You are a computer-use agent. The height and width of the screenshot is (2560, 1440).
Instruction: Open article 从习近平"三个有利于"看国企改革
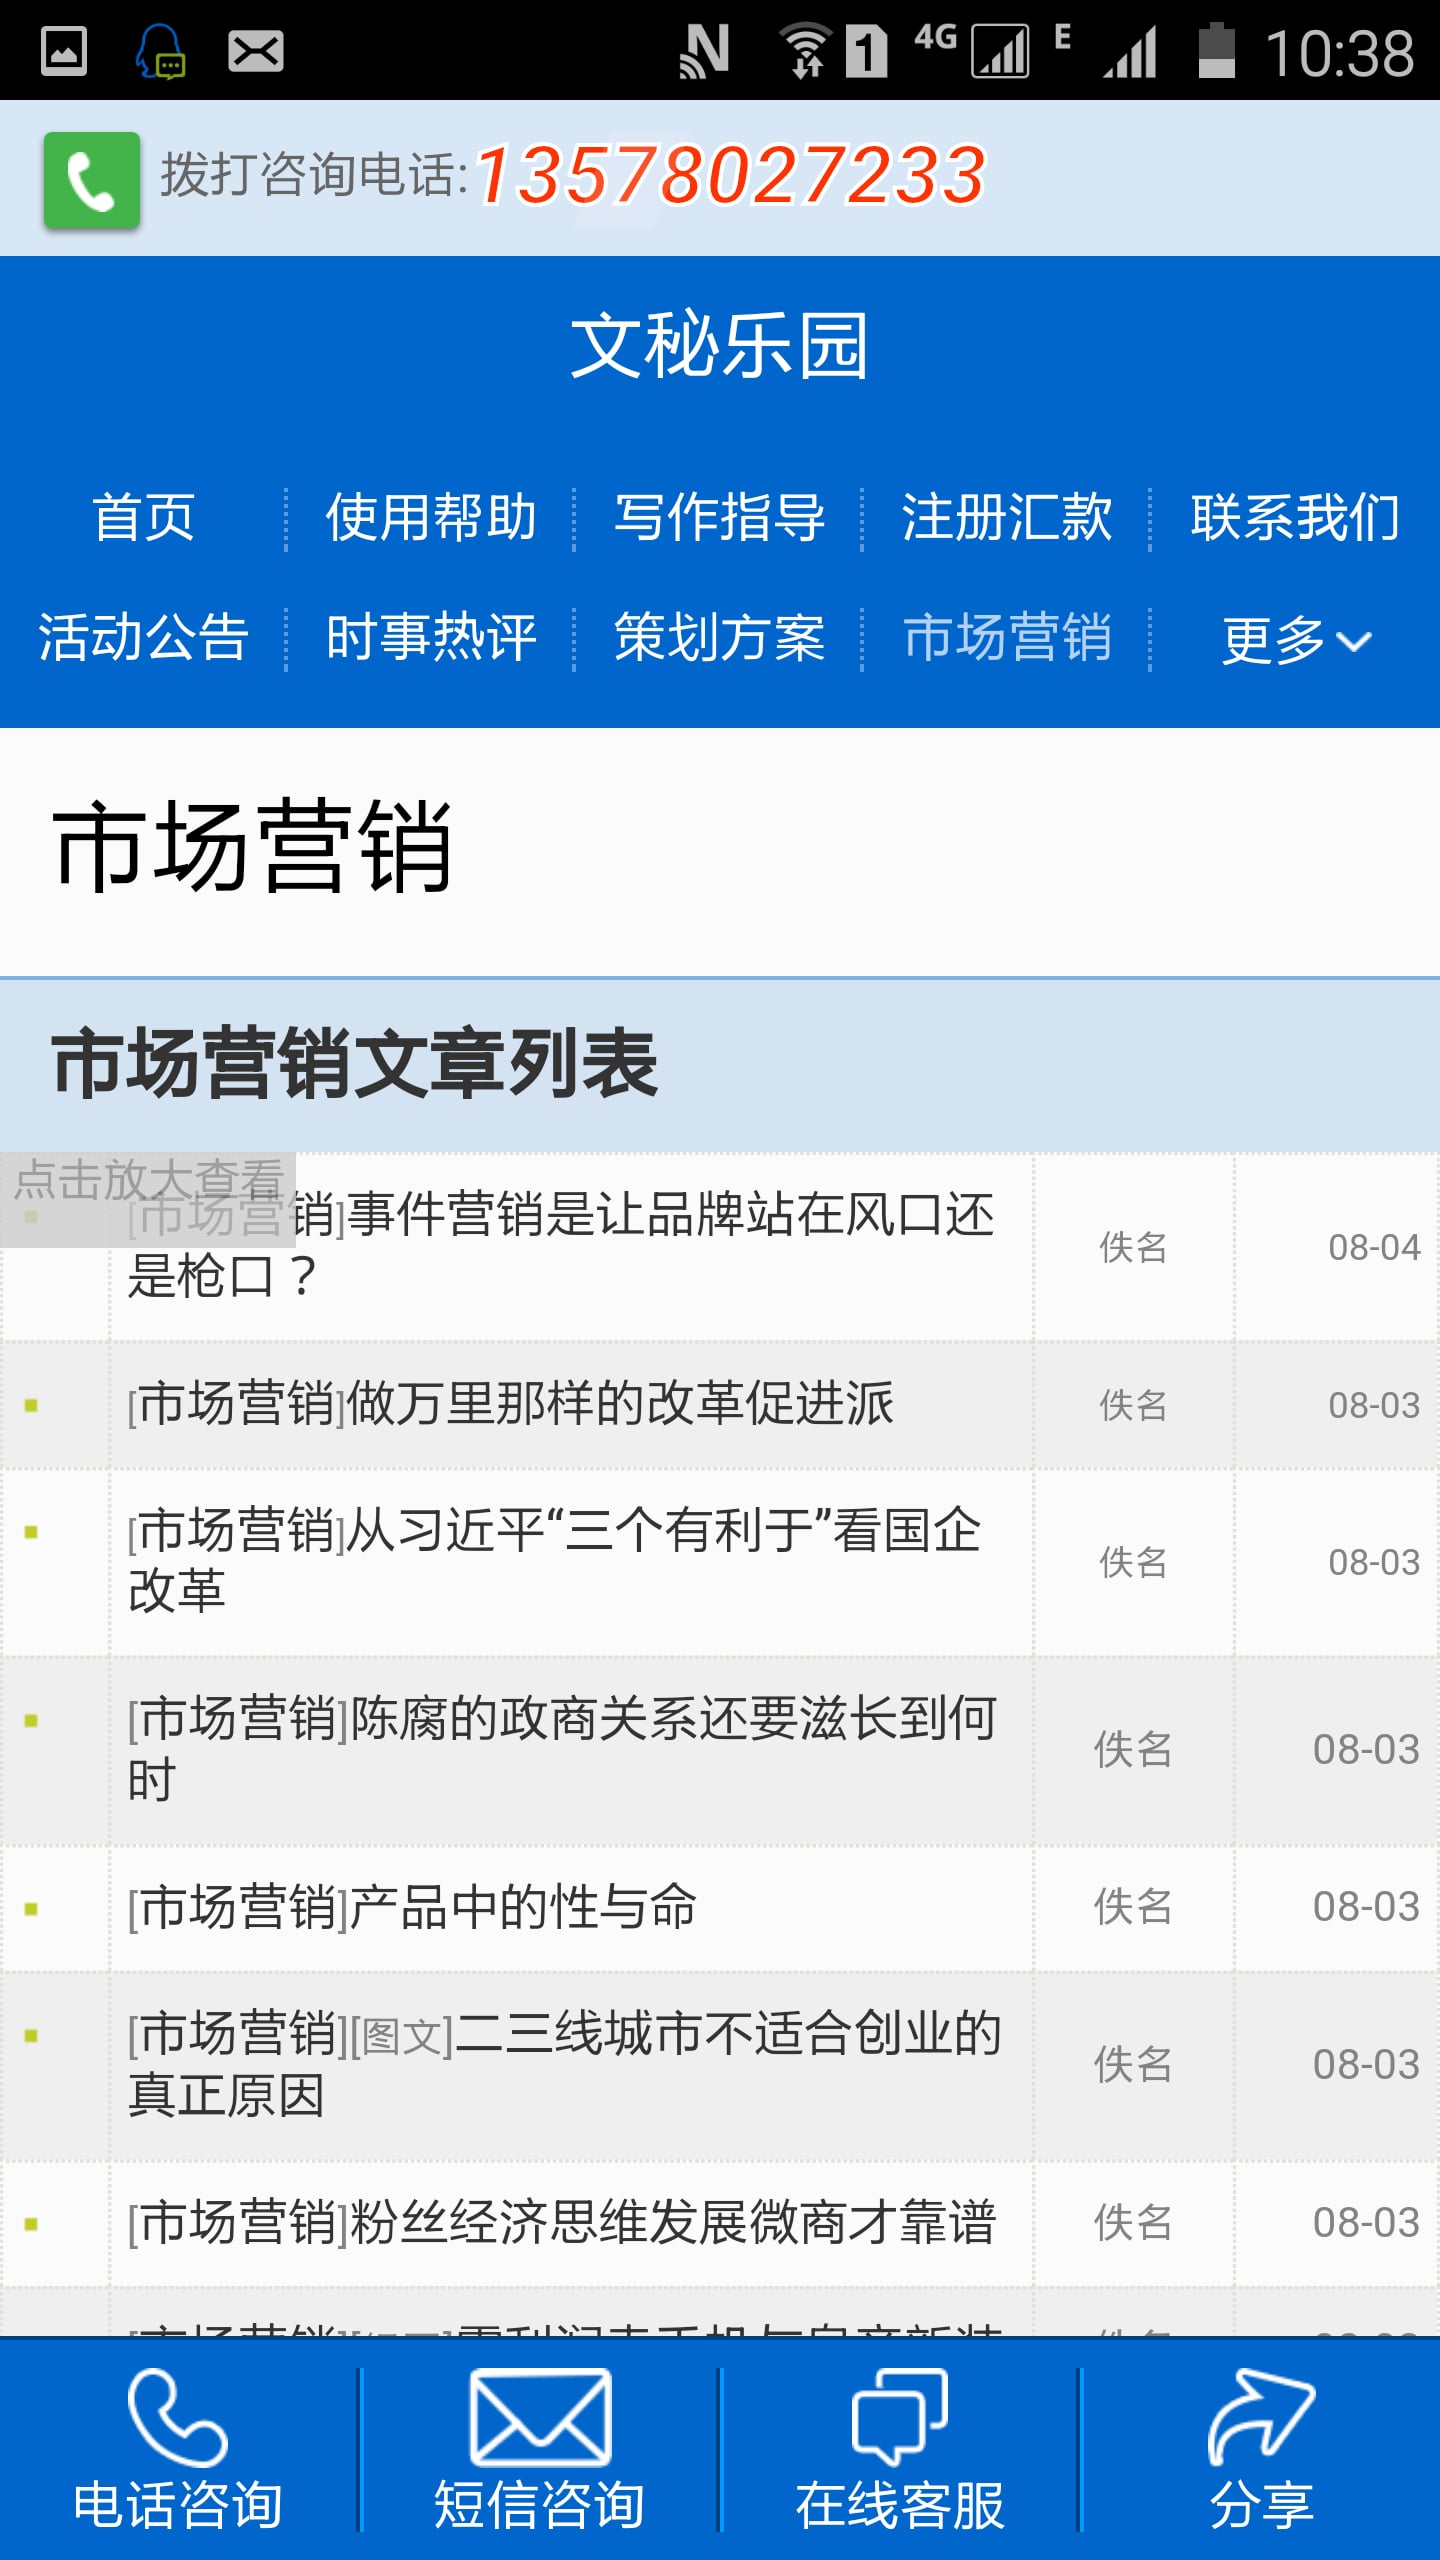click(555, 1561)
